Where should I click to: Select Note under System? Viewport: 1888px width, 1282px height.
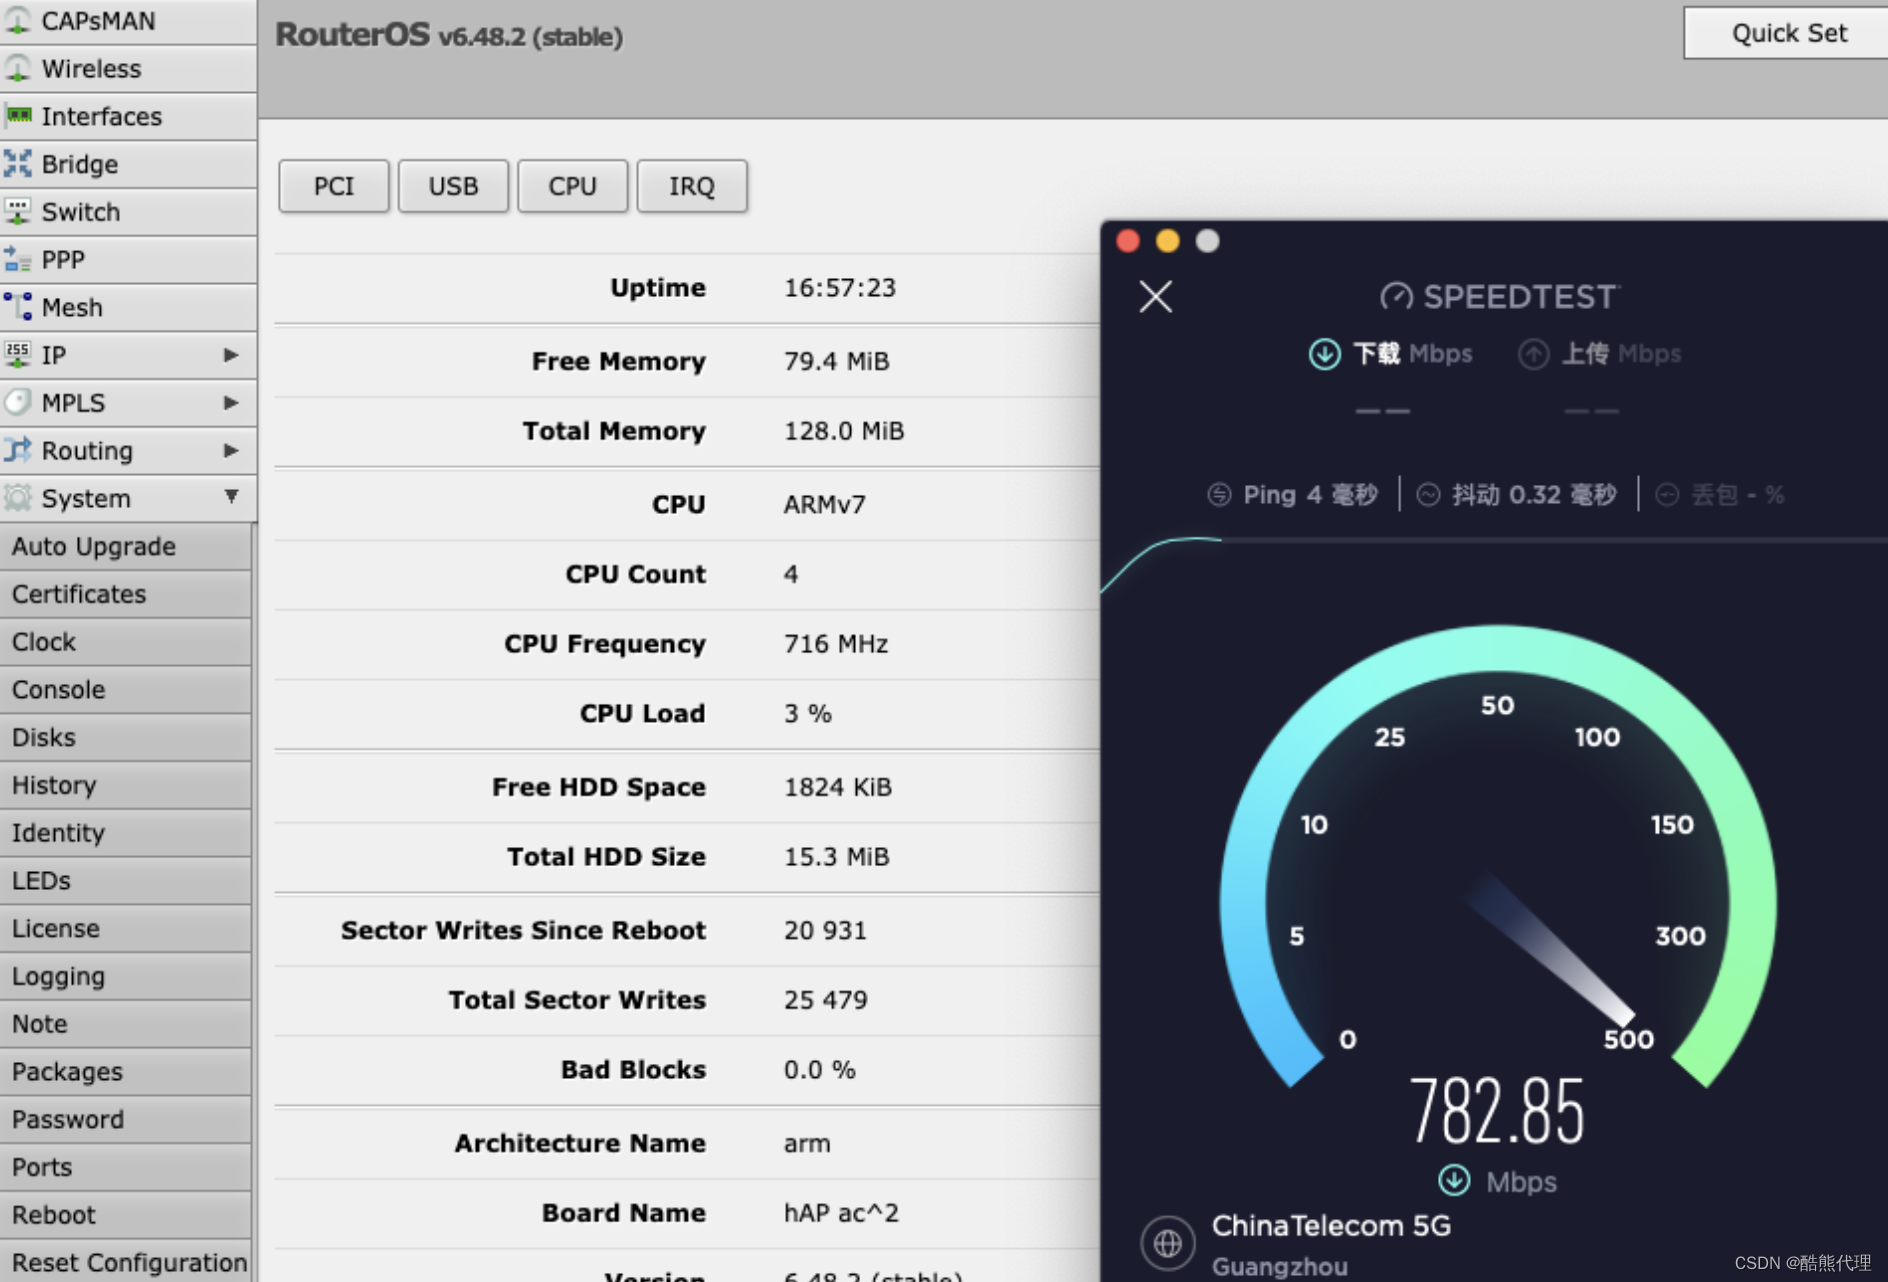(125, 1024)
